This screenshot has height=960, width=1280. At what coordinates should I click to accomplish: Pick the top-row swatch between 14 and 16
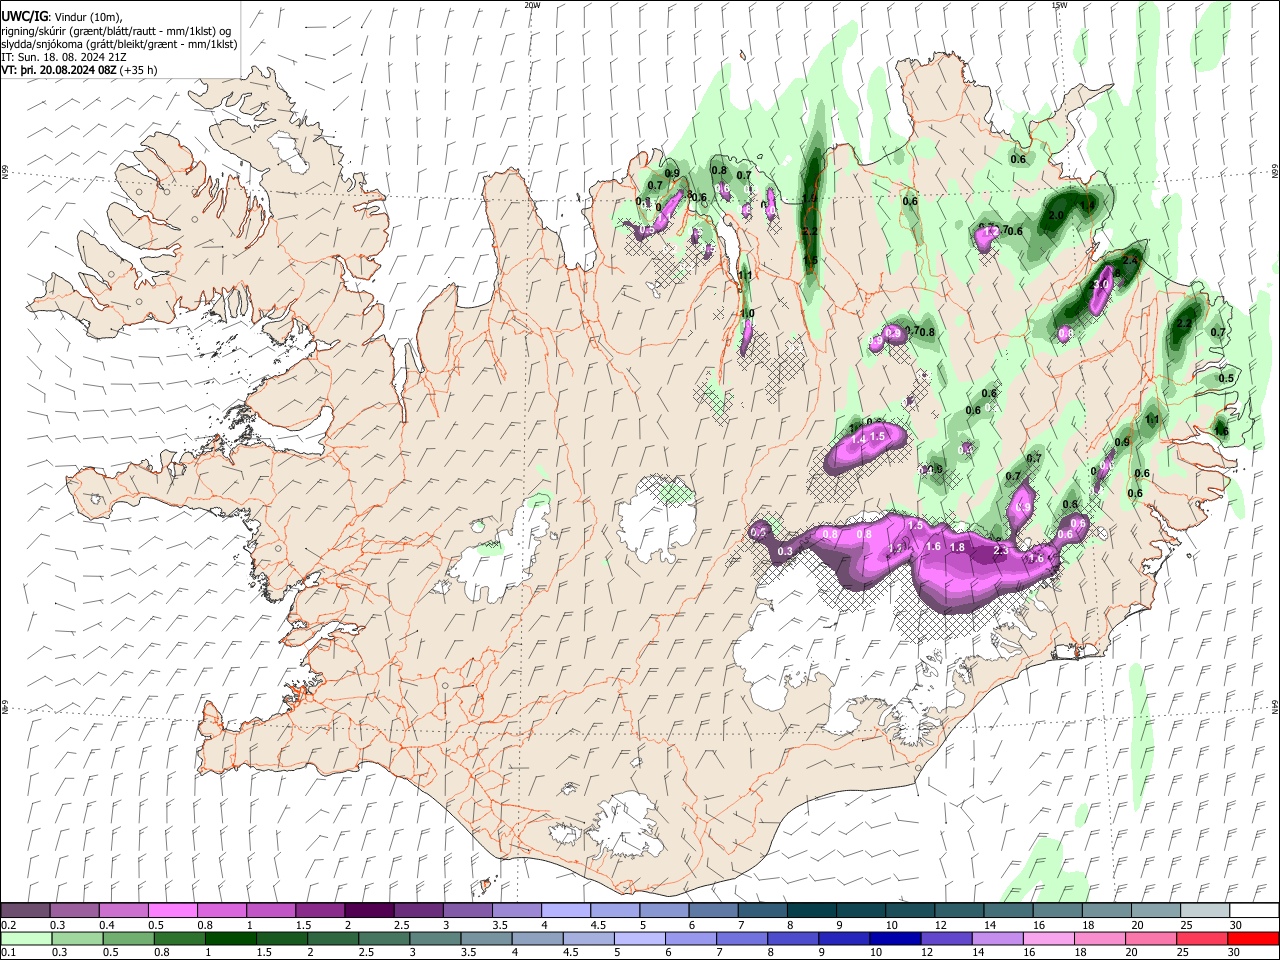(1009, 911)
